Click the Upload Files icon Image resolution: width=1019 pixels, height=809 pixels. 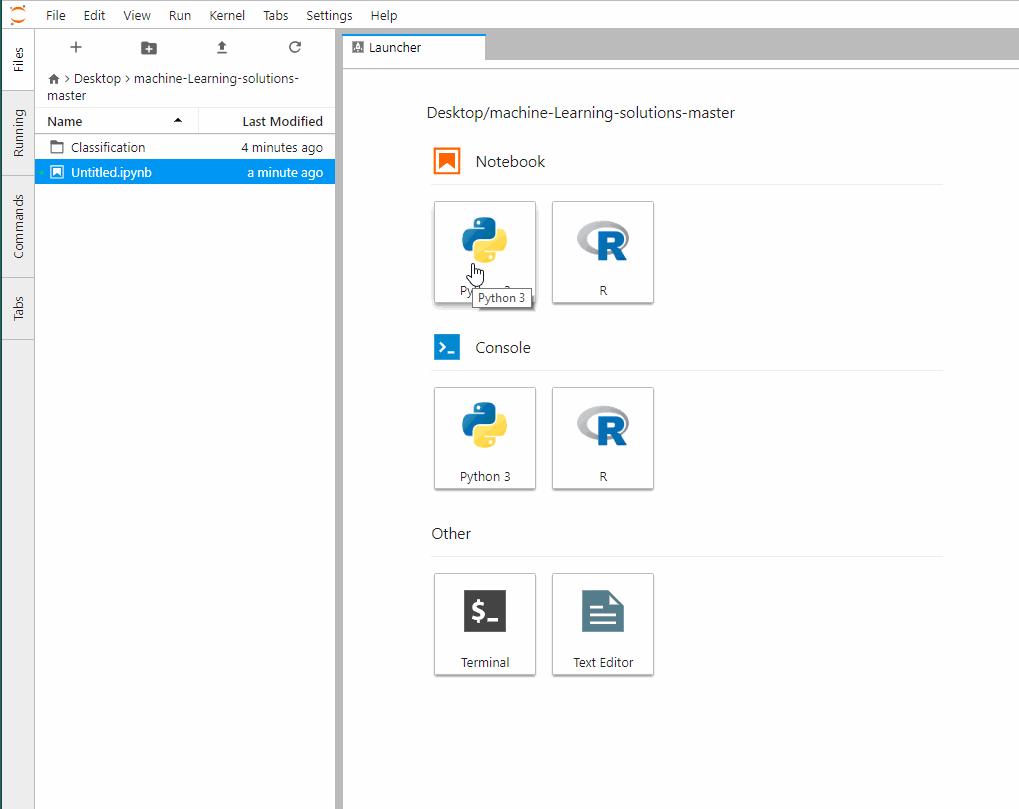point(222,47)
